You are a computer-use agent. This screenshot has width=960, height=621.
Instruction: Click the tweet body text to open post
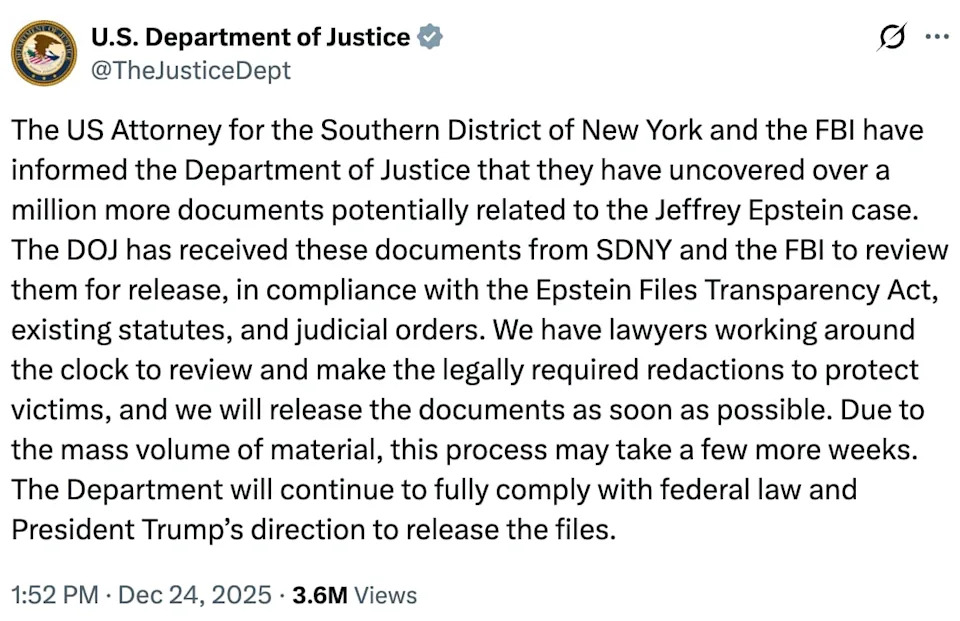click(470, 330)
